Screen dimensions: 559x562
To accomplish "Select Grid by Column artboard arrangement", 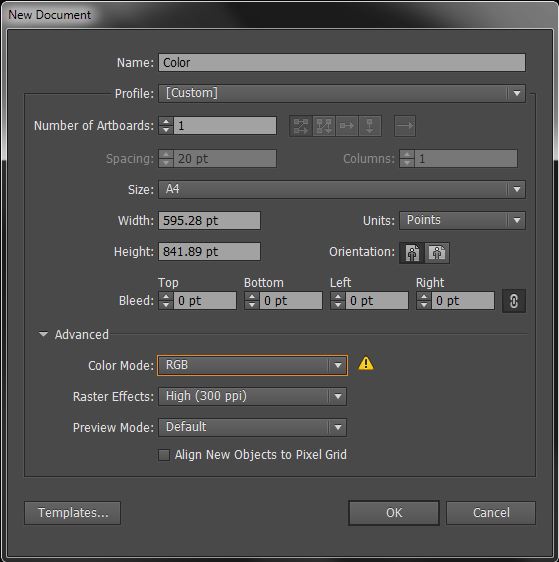I will (x=324, y=126).
